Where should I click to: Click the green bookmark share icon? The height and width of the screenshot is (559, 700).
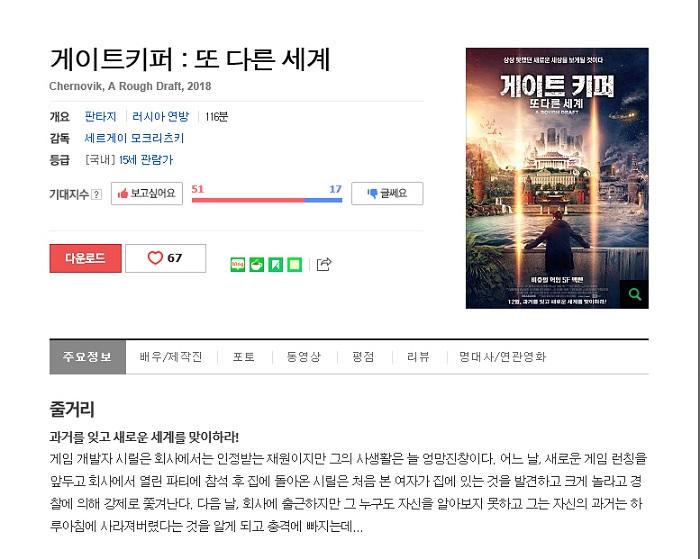coord(275,264)
